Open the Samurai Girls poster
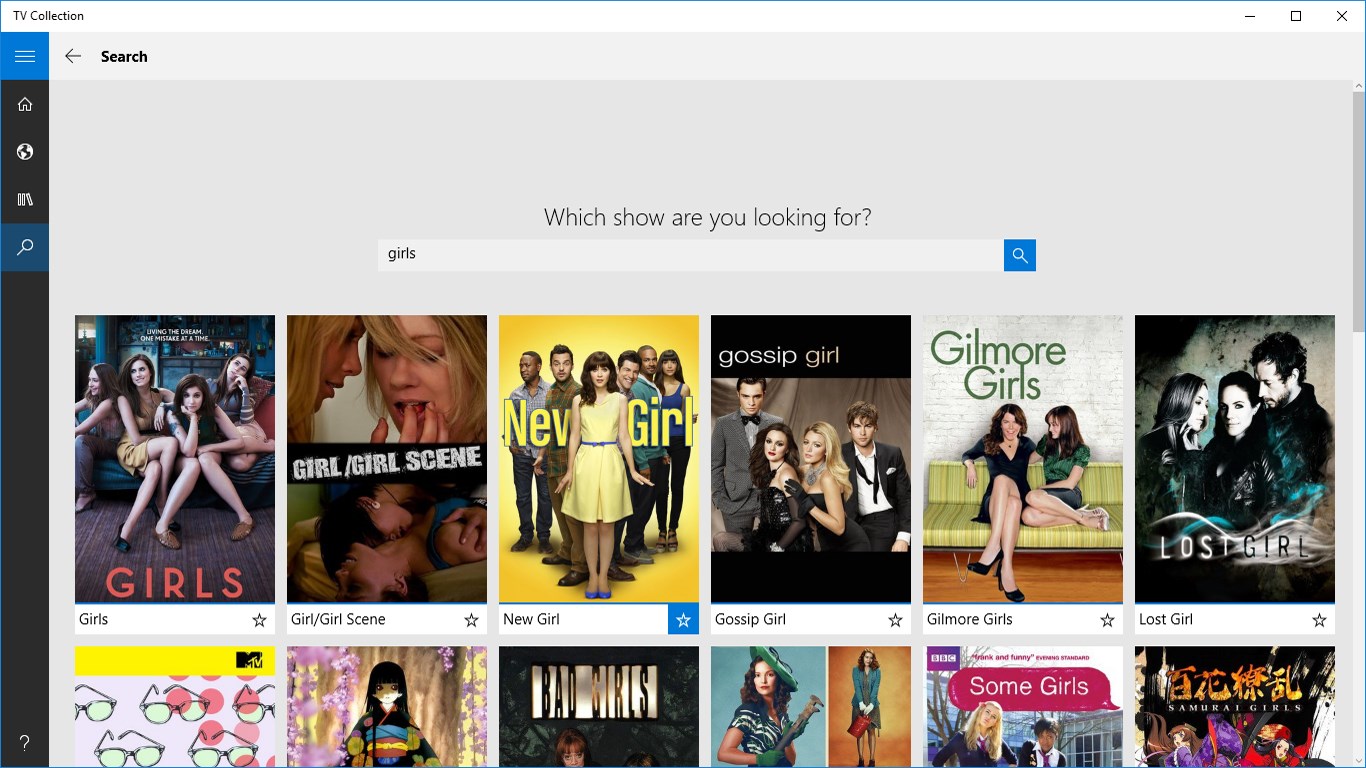 1235,706
